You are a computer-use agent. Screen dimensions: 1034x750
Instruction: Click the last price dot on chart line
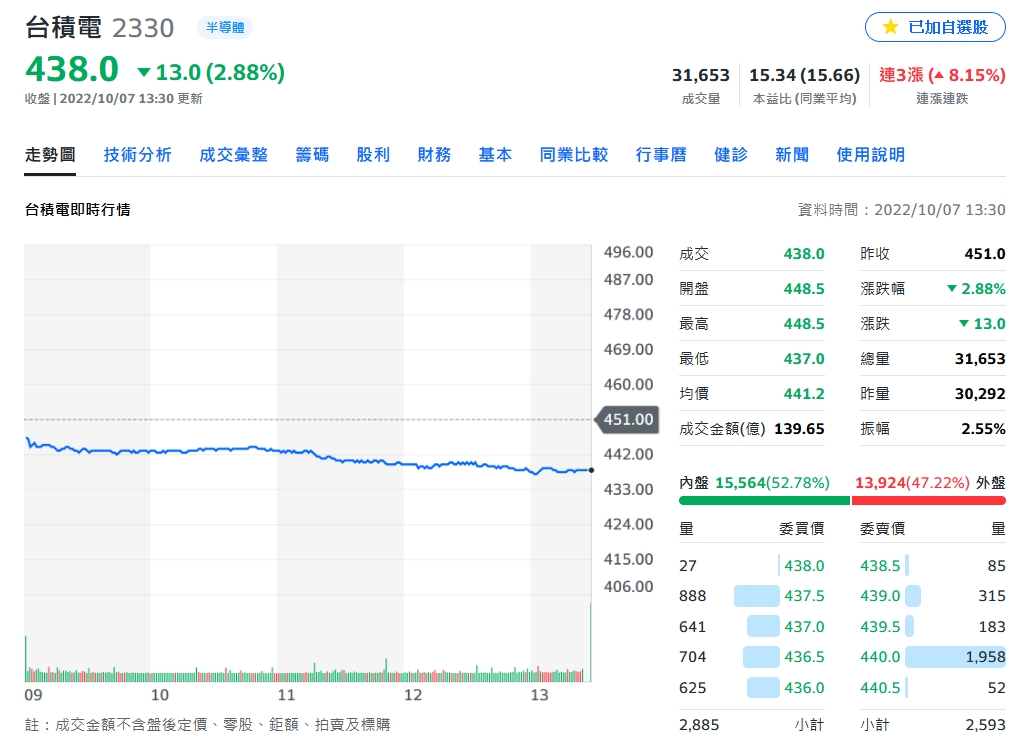pyautogui.click(x=591, y=470)
